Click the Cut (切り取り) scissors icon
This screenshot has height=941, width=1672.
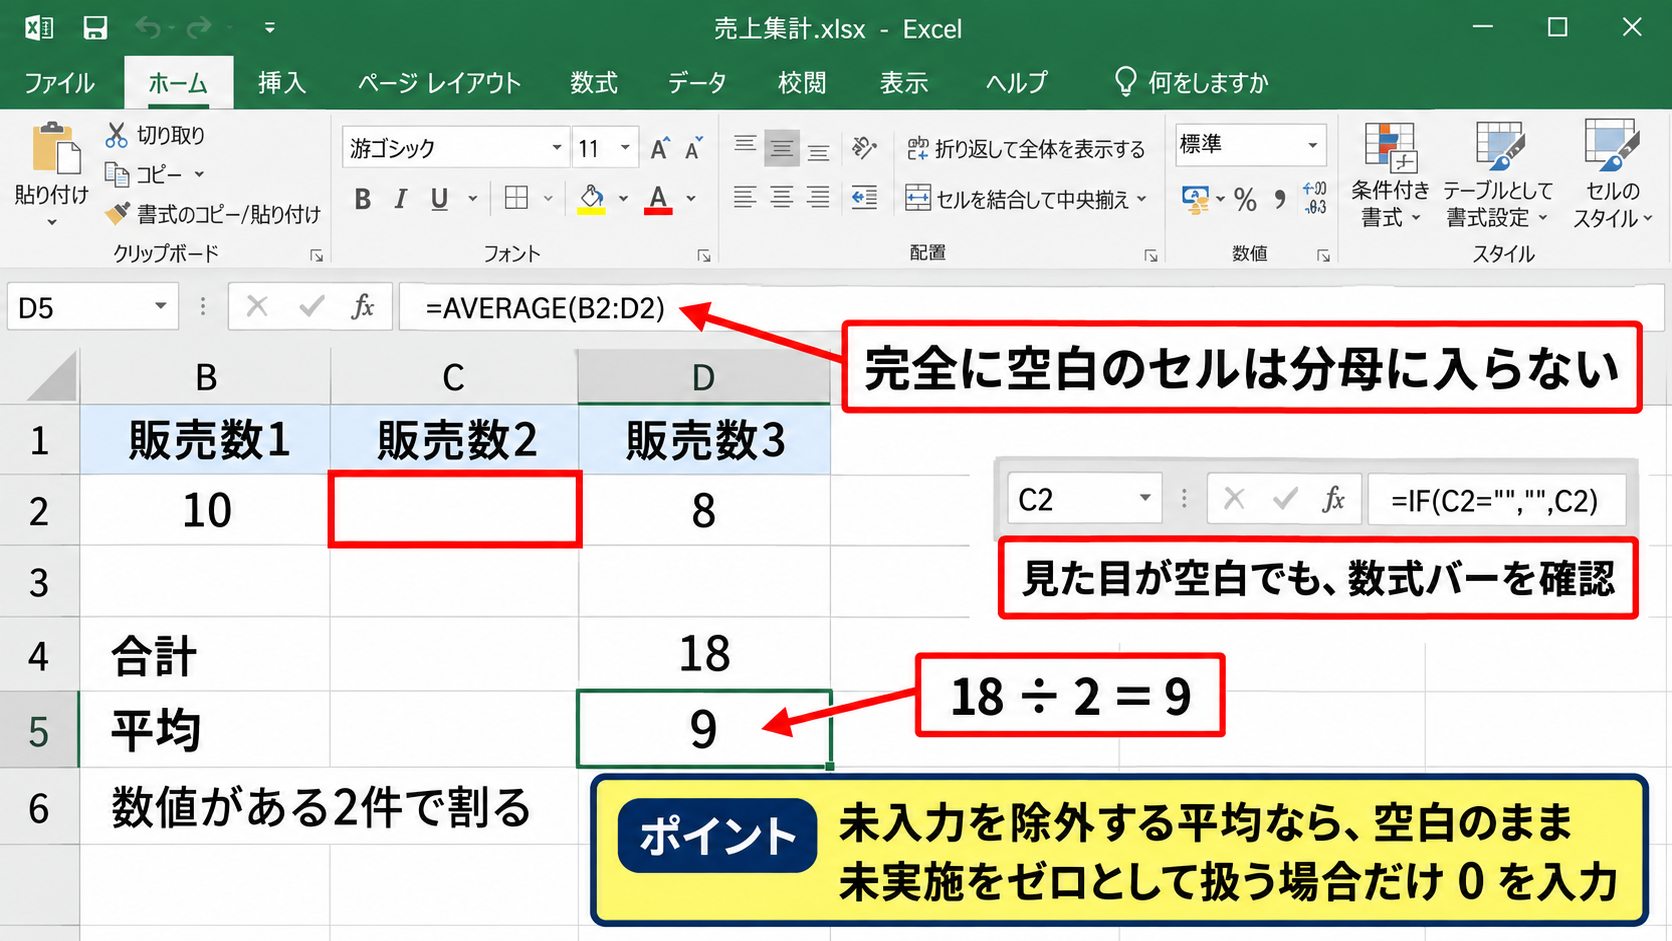[117, 135]
